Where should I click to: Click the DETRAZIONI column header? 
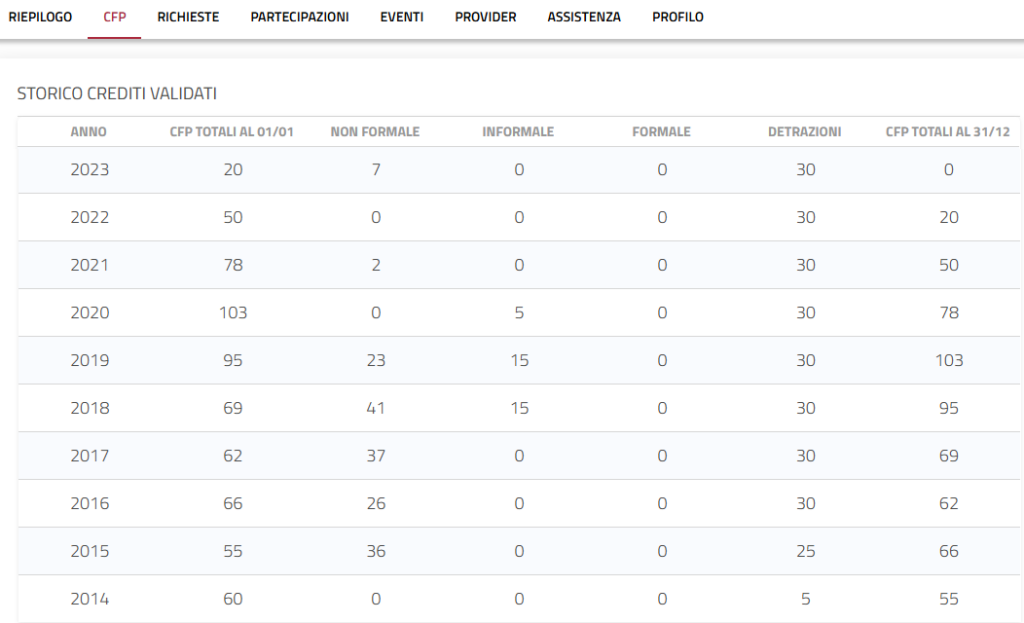pyautogui.click(x=805, y=132)
